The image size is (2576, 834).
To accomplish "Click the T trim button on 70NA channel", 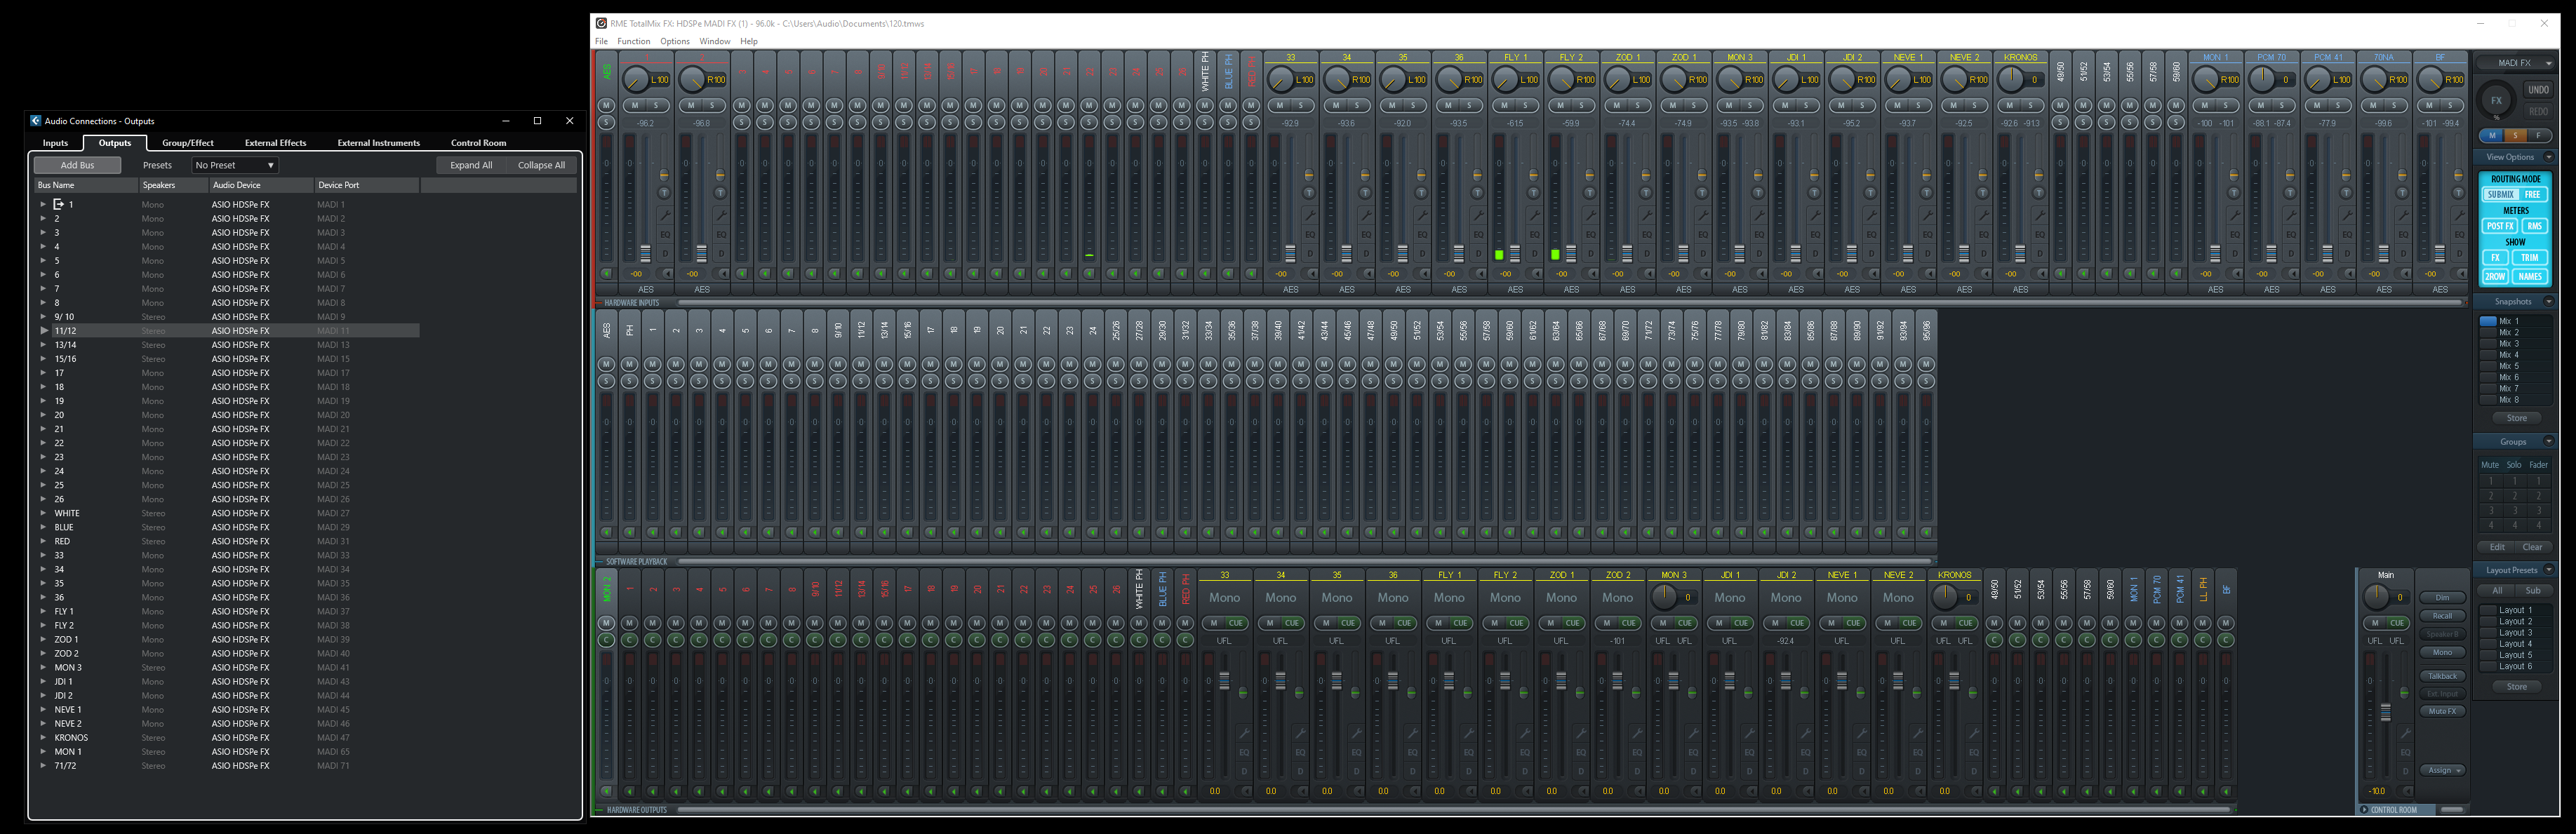I will (2402, 192).
